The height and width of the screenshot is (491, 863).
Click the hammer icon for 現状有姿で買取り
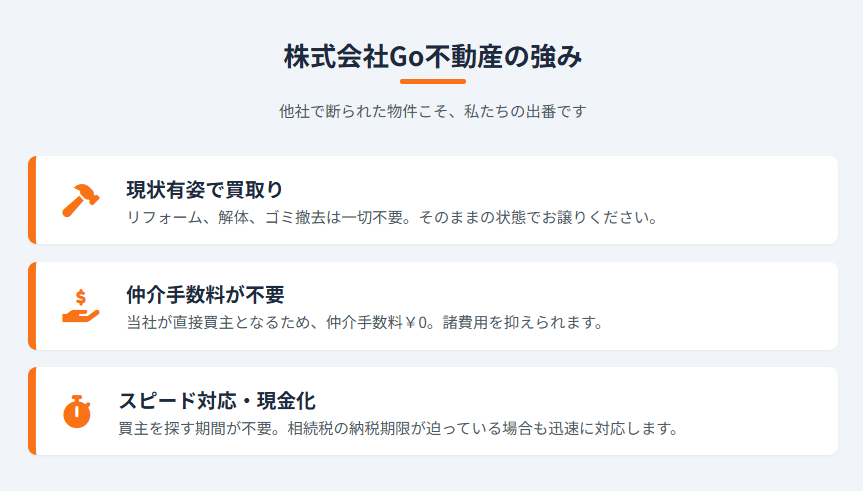click(x=80, y=200)
